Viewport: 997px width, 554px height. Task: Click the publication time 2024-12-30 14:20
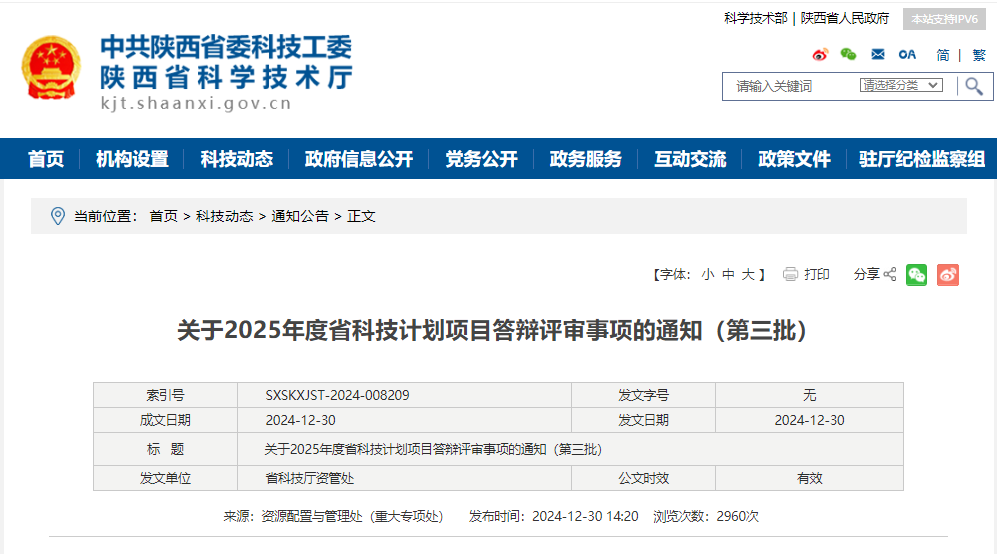[585, 516]
